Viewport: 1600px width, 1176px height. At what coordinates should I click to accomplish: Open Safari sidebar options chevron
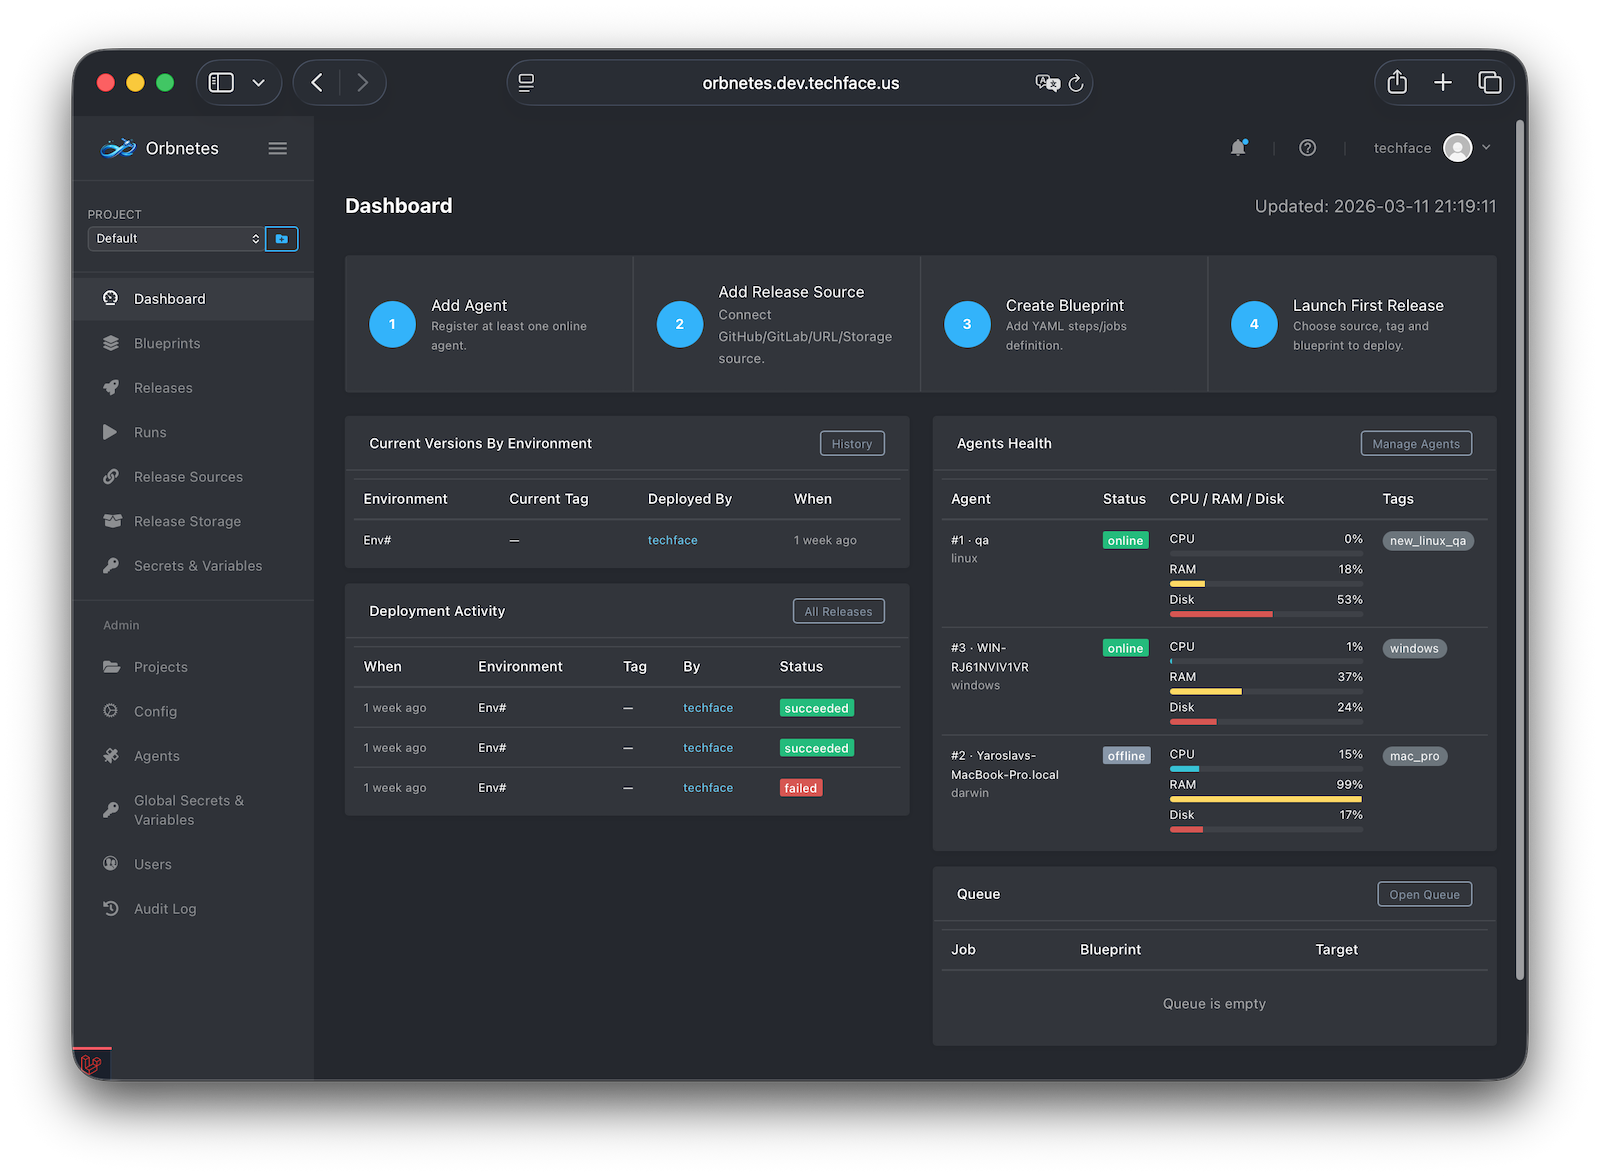(x=259, y=83)
